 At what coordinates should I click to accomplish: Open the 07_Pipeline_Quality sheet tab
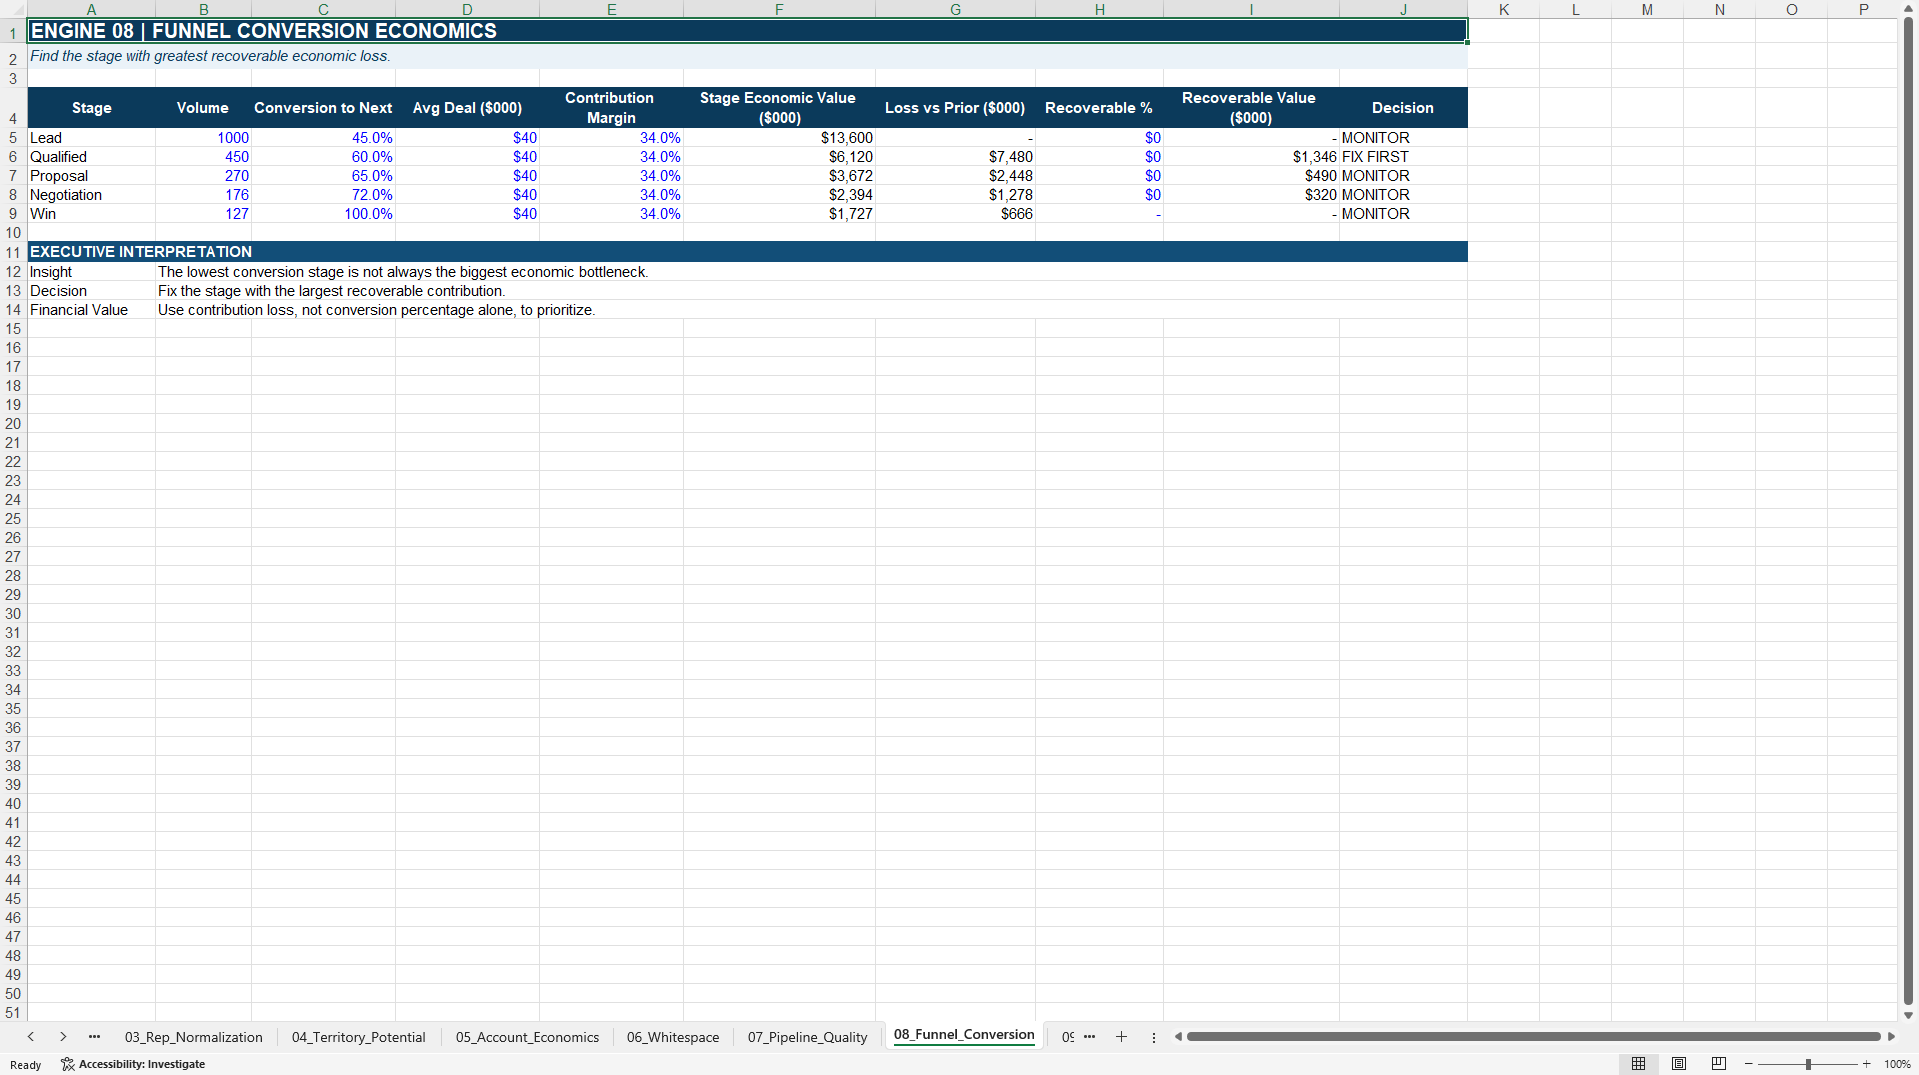coord(807,1037)
